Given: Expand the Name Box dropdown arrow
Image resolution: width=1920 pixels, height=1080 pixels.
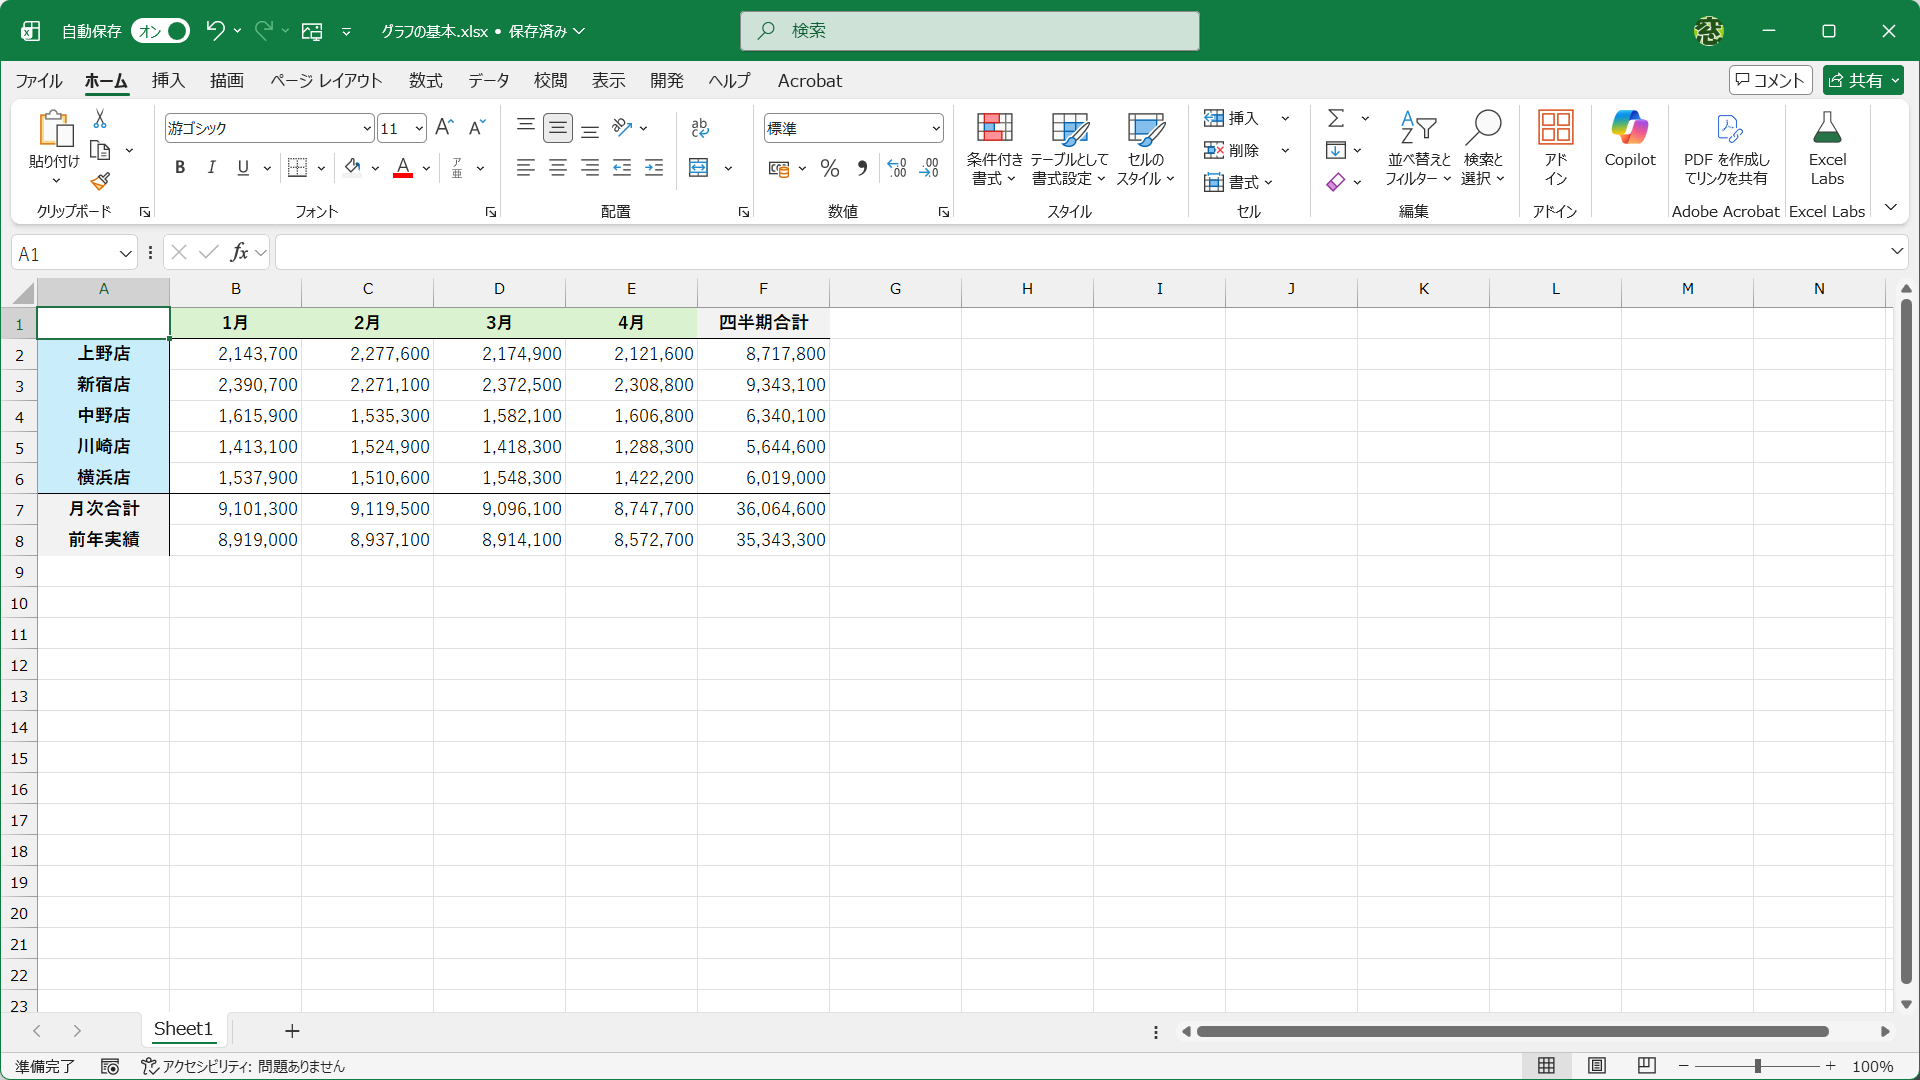Looking at the screenshot, I should [x=125, y=254].
